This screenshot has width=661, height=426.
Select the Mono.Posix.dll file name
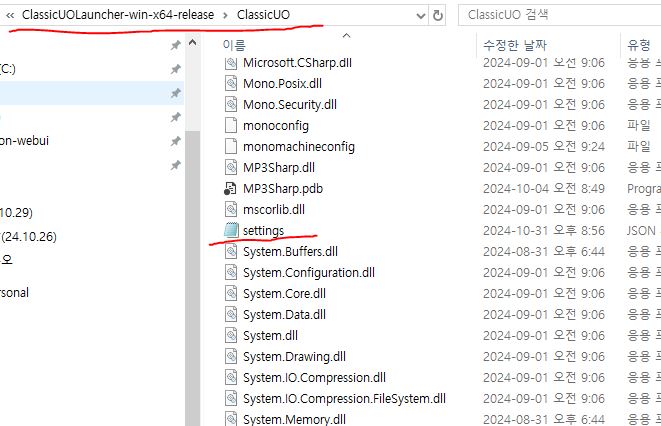282,83
